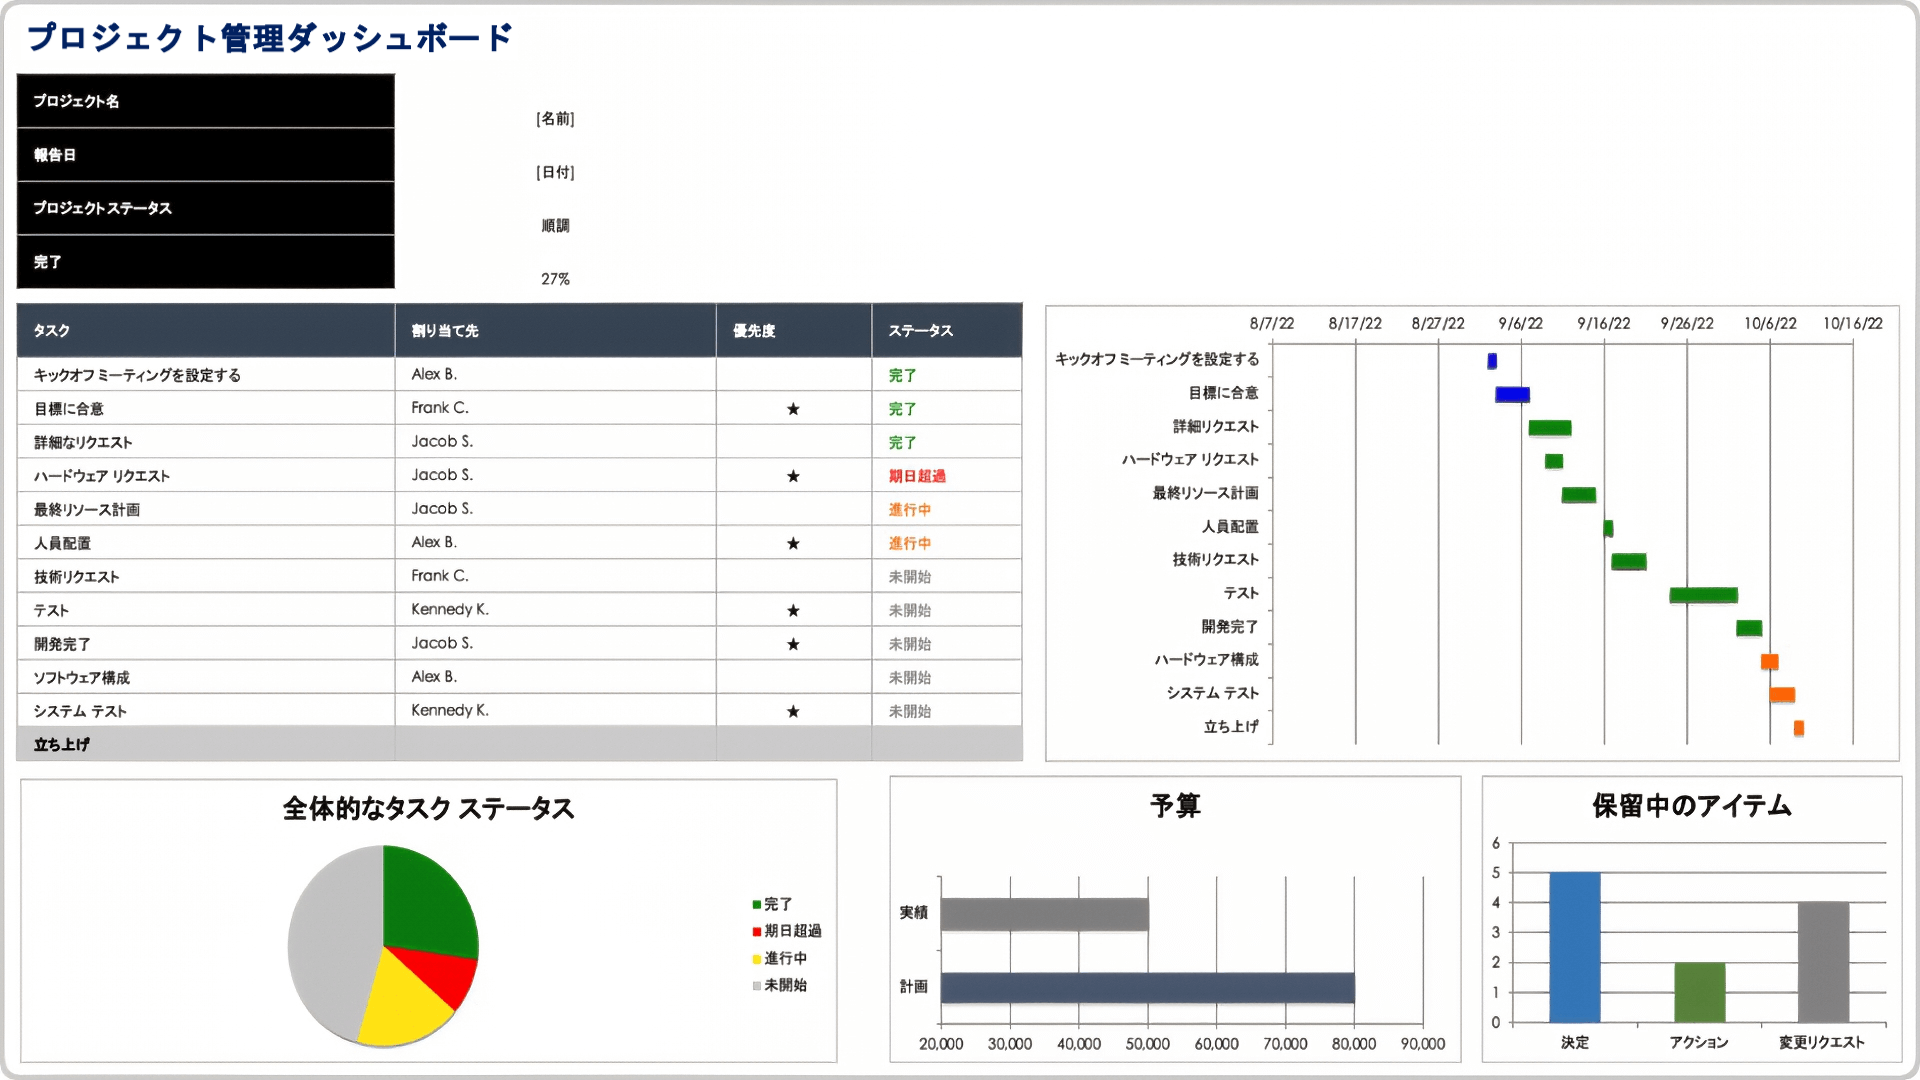This screenshot has height=1080, width=1920.
Task: Click the priority star for 人員配置
Action: pyautogui.click(x=793, y=543)
